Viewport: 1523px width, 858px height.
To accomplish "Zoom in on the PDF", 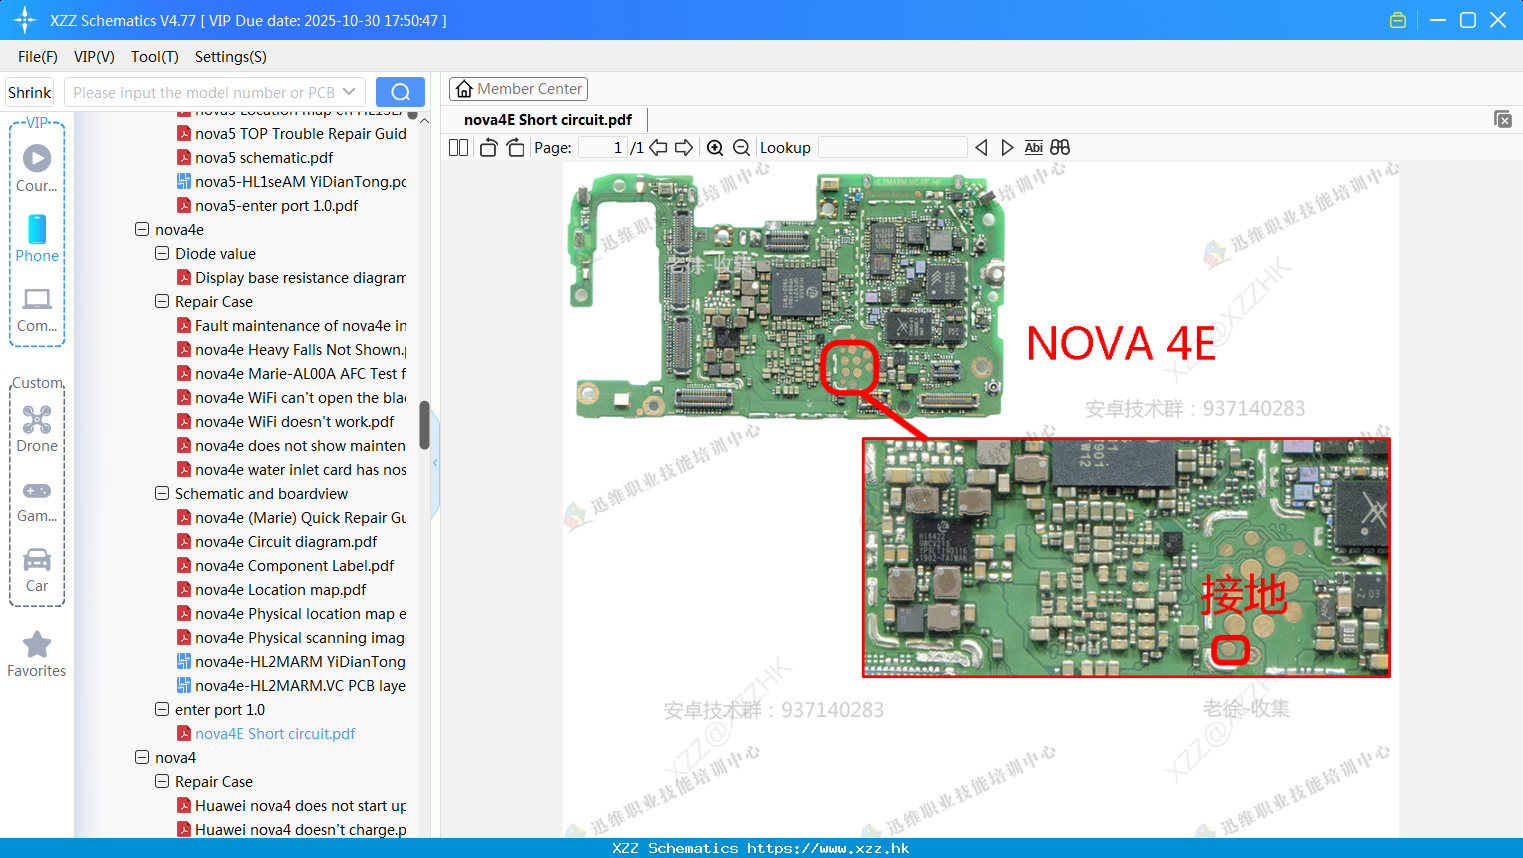I will coord(715,148).
